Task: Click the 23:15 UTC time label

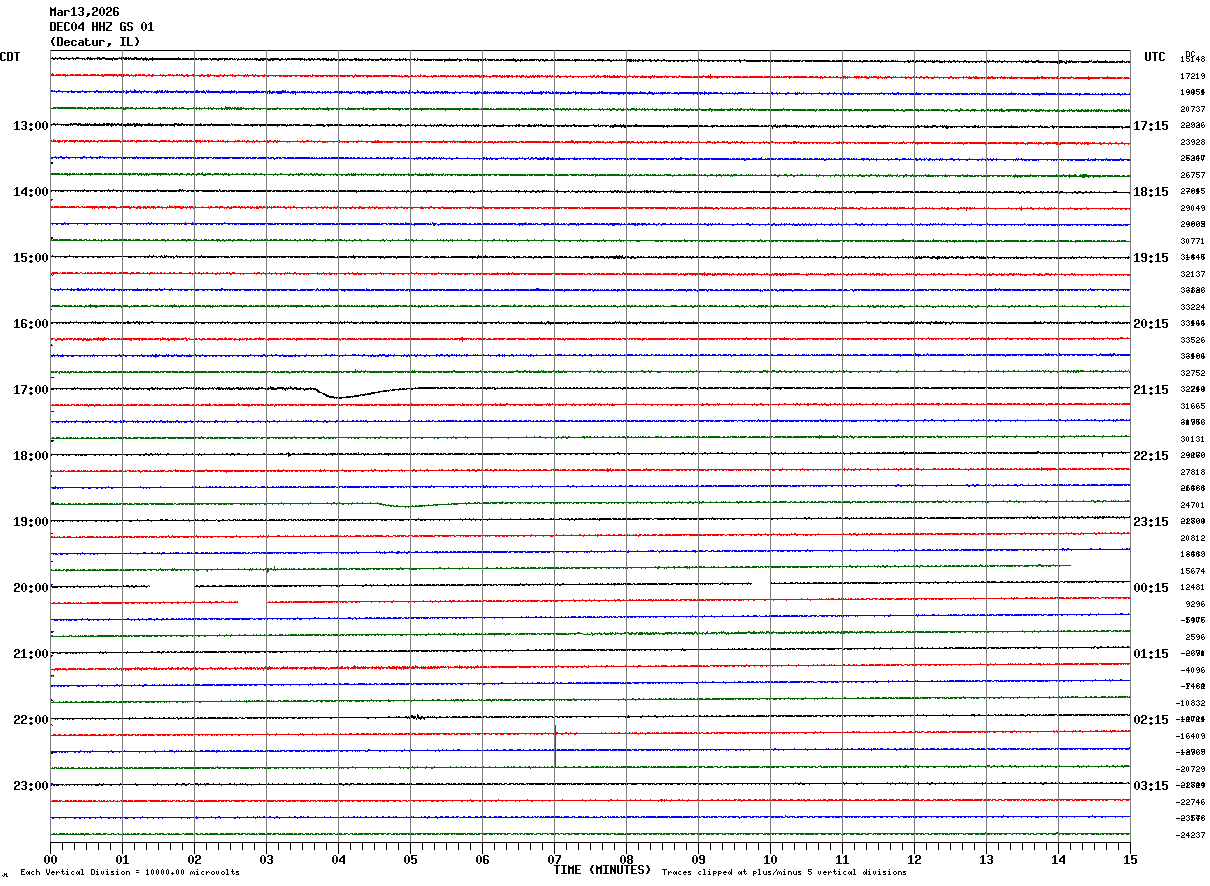Action: tap(1151, 522)
